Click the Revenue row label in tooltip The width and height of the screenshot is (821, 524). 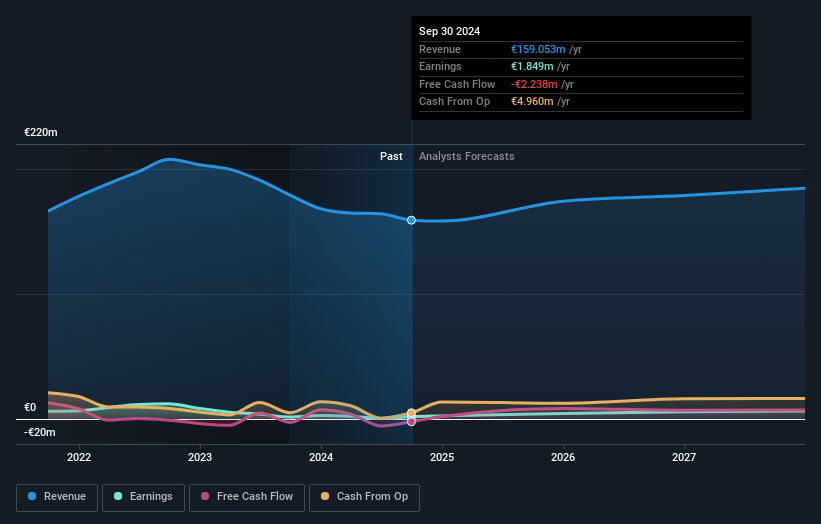pyautogui.click(x=440, y=49)
